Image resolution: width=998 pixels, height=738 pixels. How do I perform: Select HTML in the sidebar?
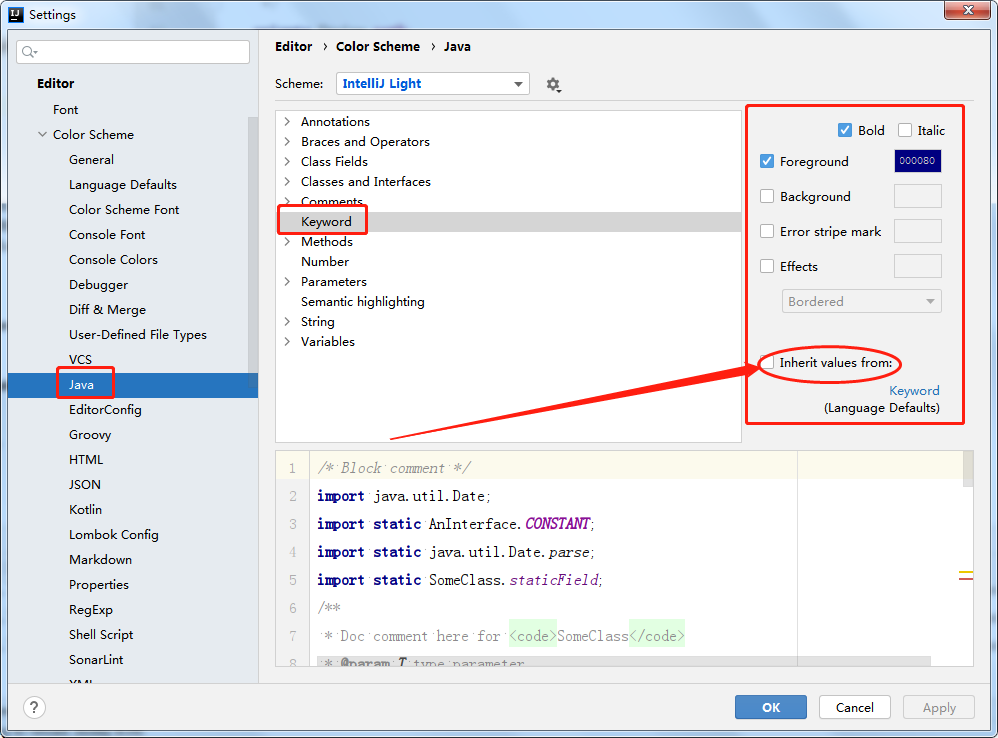[x=86, y=459]
